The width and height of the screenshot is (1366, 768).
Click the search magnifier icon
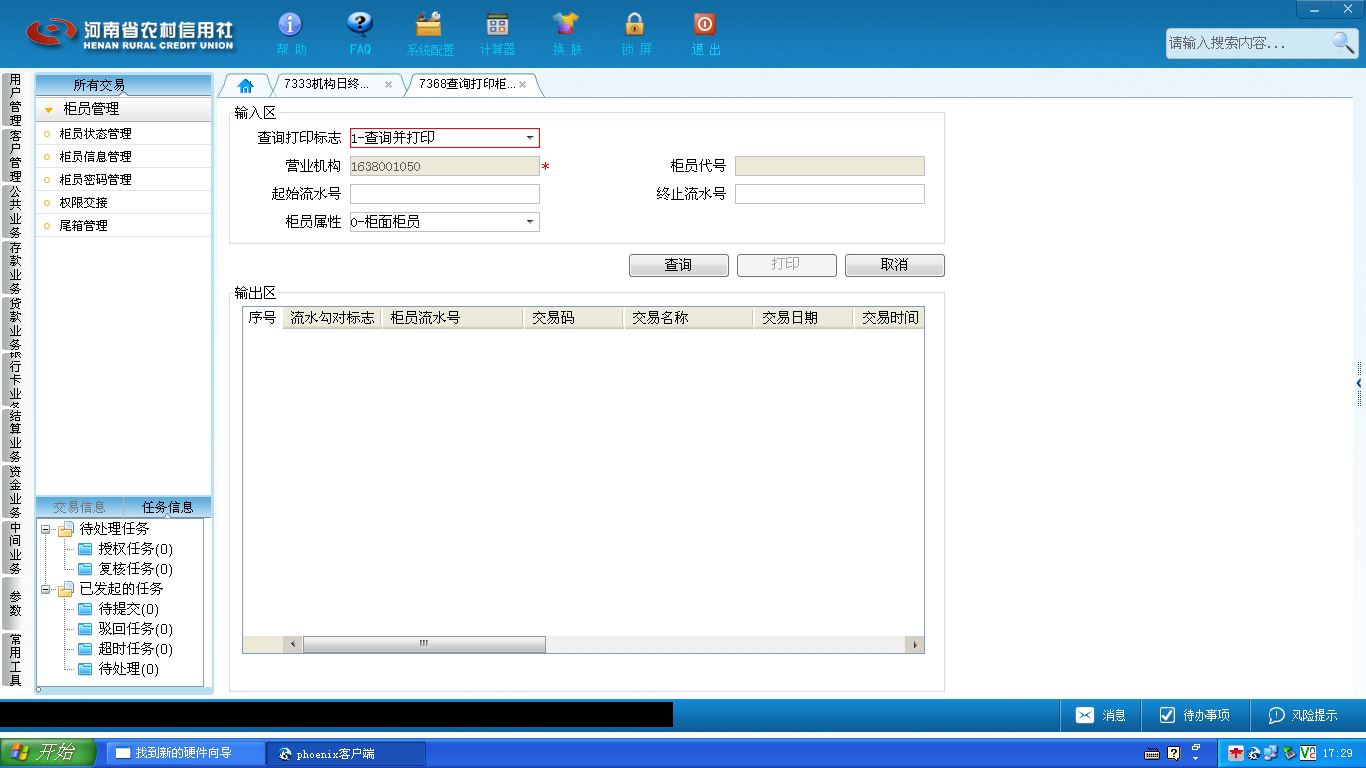coord(1343,43)
